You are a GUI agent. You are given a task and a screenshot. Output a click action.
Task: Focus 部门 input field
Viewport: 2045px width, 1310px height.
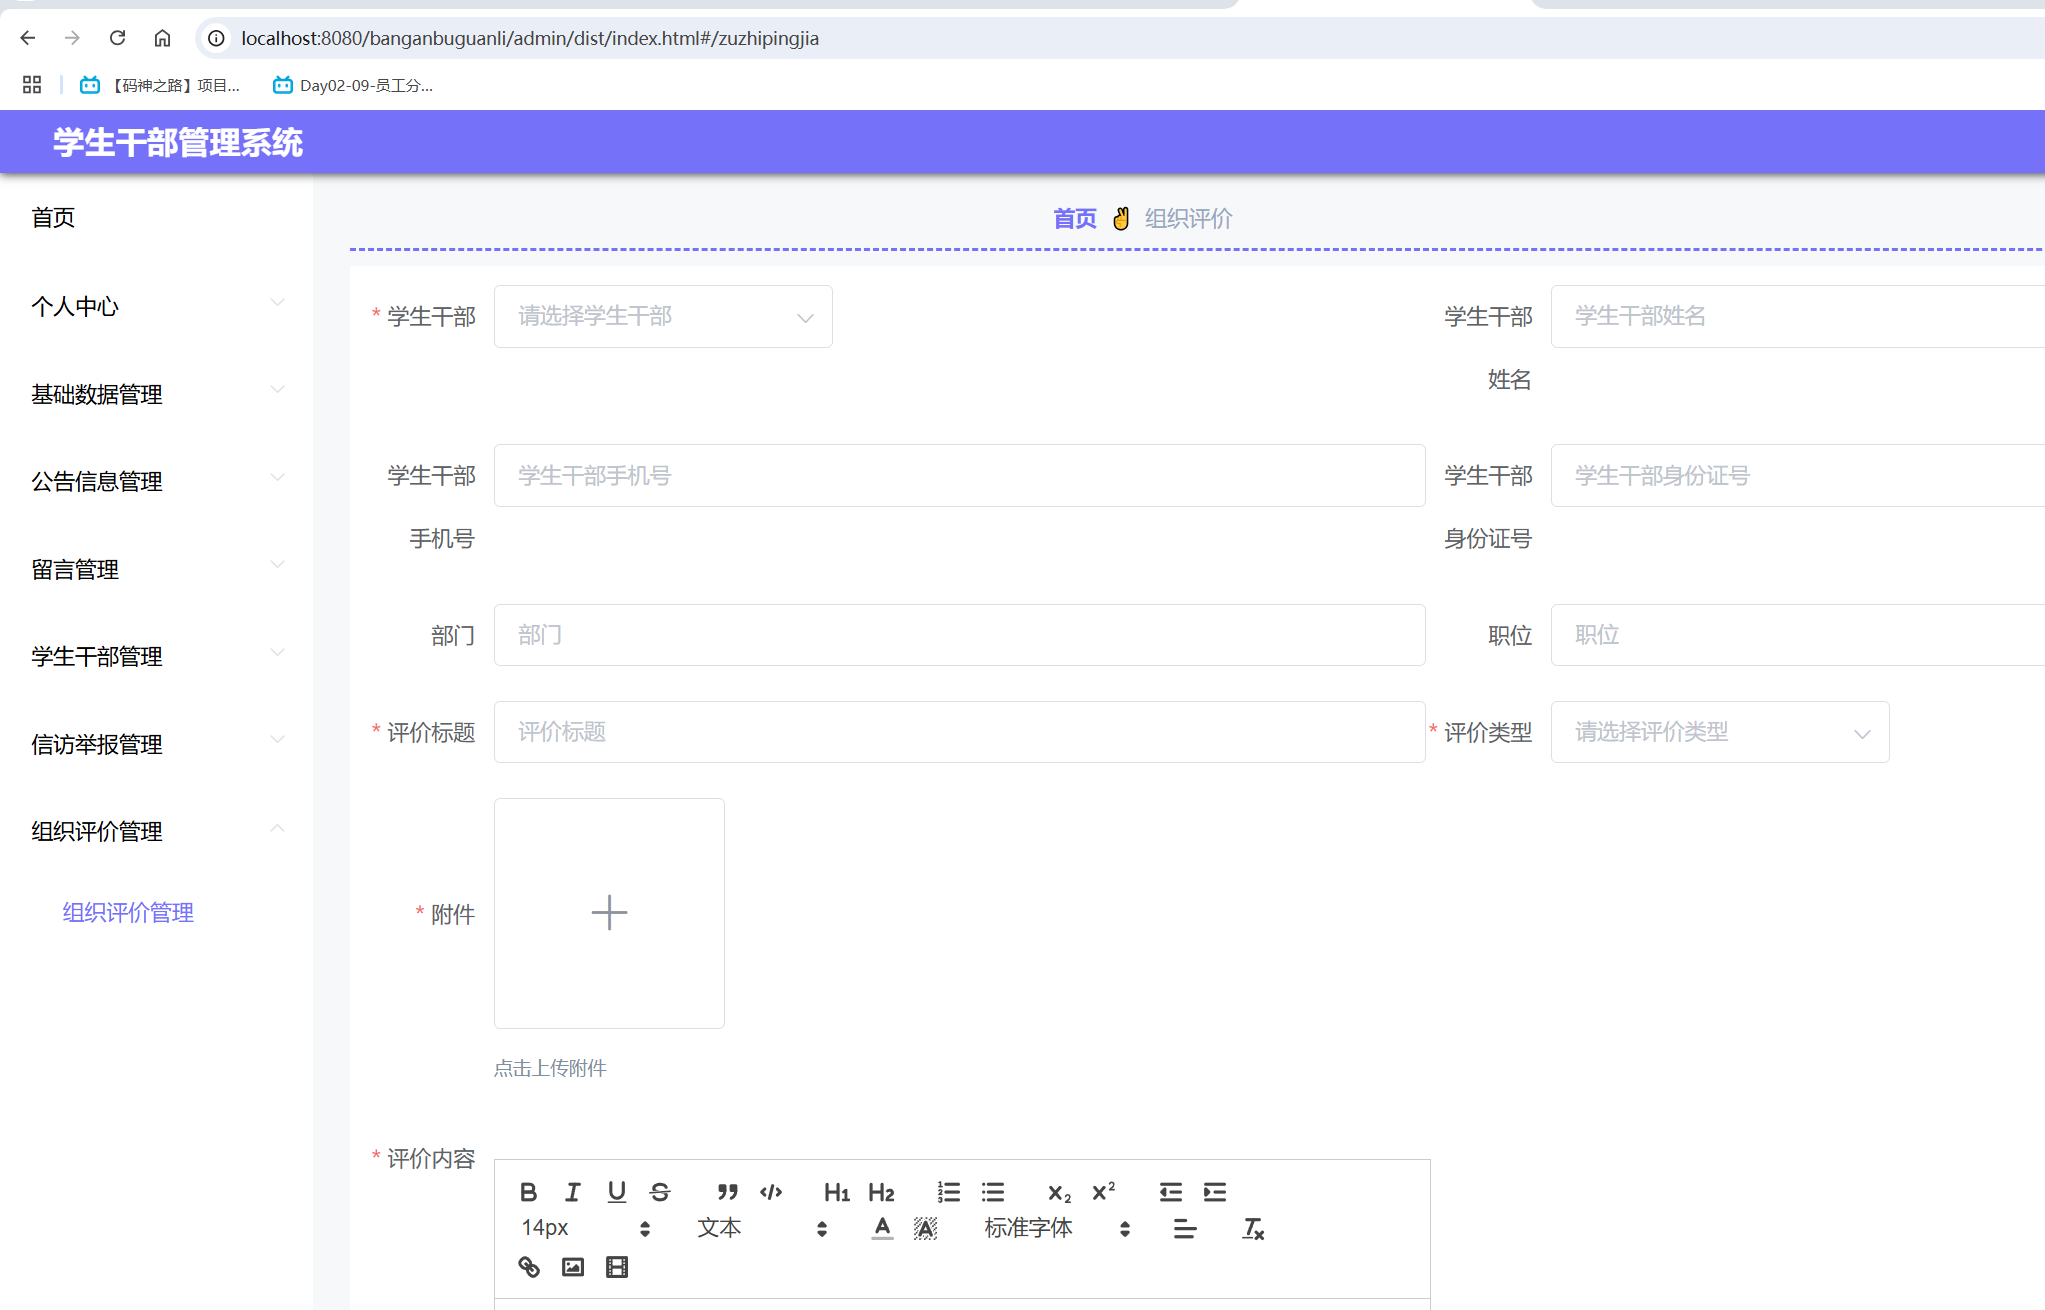point(959,635)
